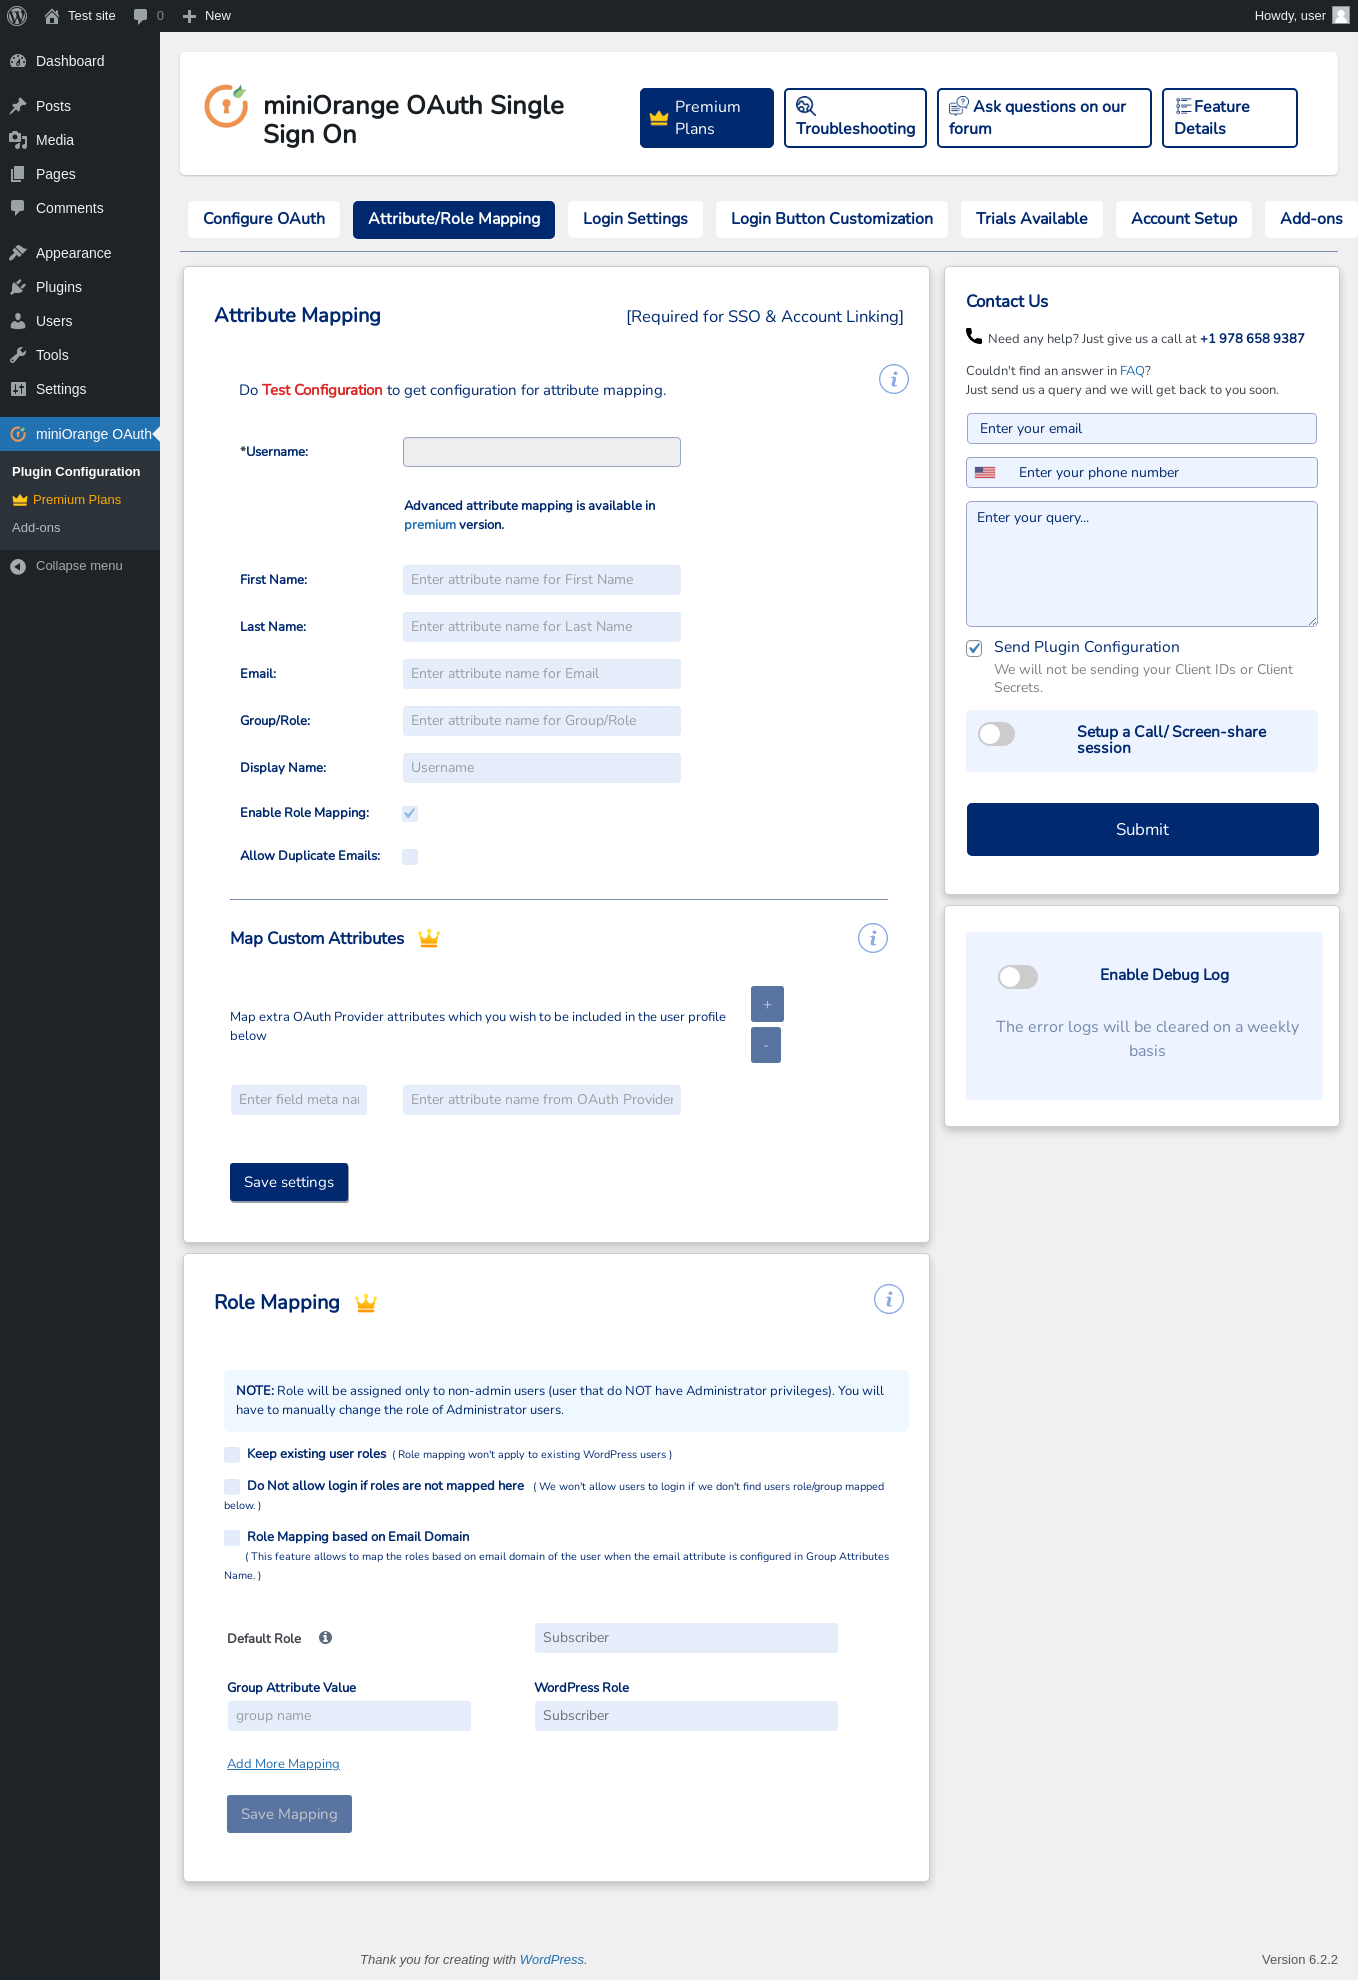Submit the Contact Us form

pos(1143,830)
